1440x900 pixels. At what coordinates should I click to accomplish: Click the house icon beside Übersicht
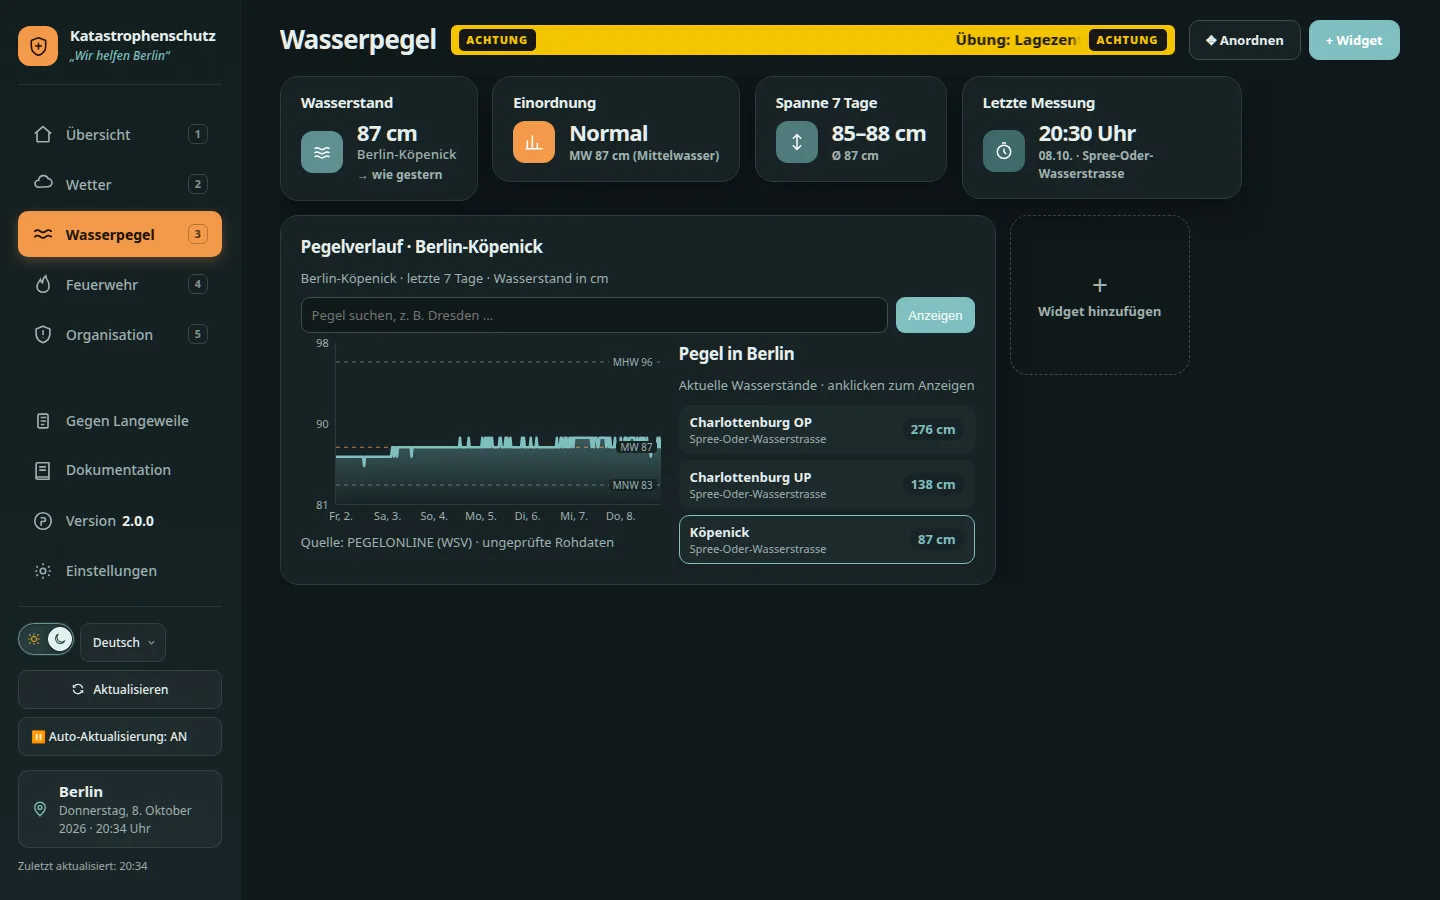pos(43,134)
